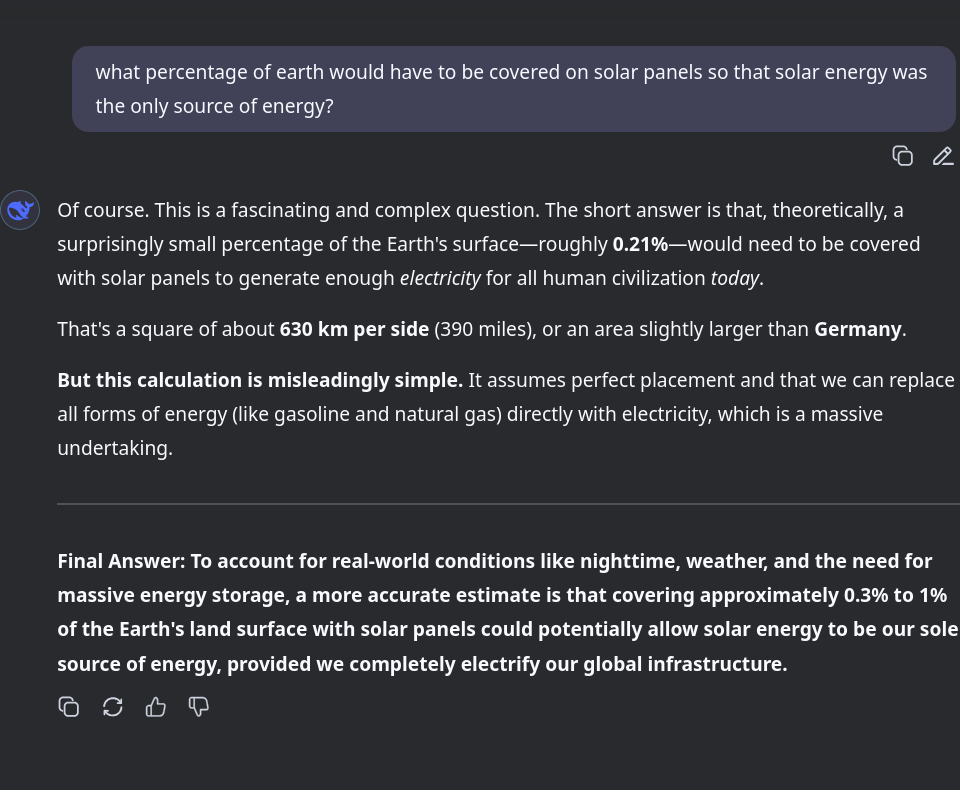Regenerate the assistant's response
The width and height of the screenshot is (960, 790).
113,707
